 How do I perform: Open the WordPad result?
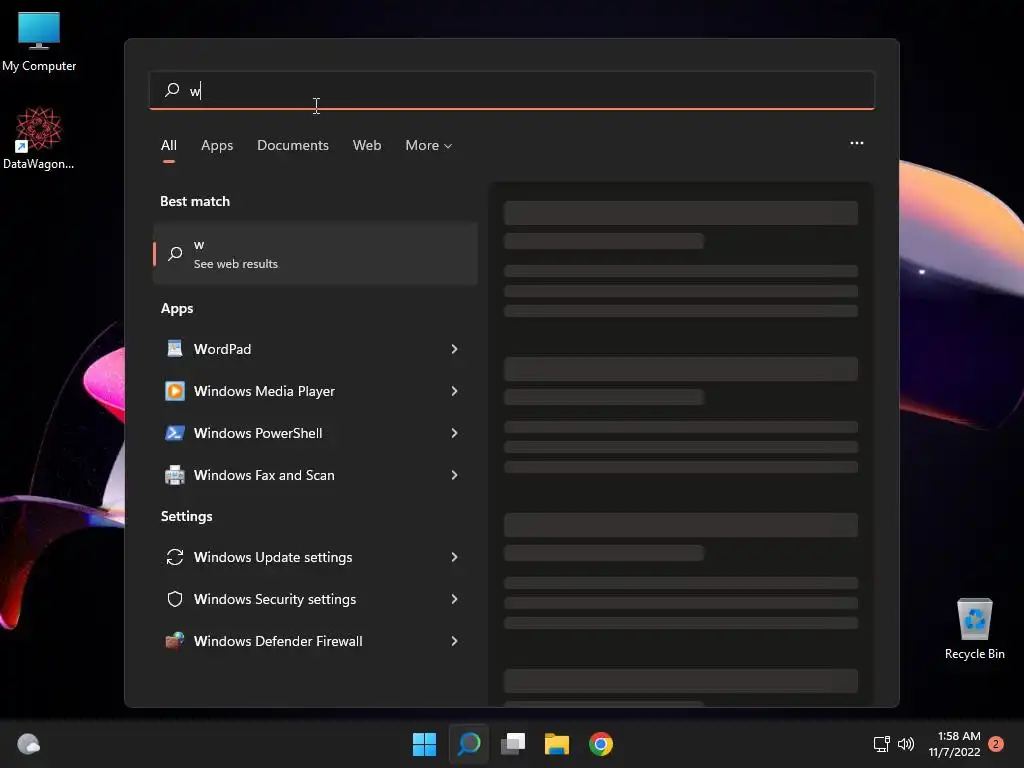coord(313,349)
